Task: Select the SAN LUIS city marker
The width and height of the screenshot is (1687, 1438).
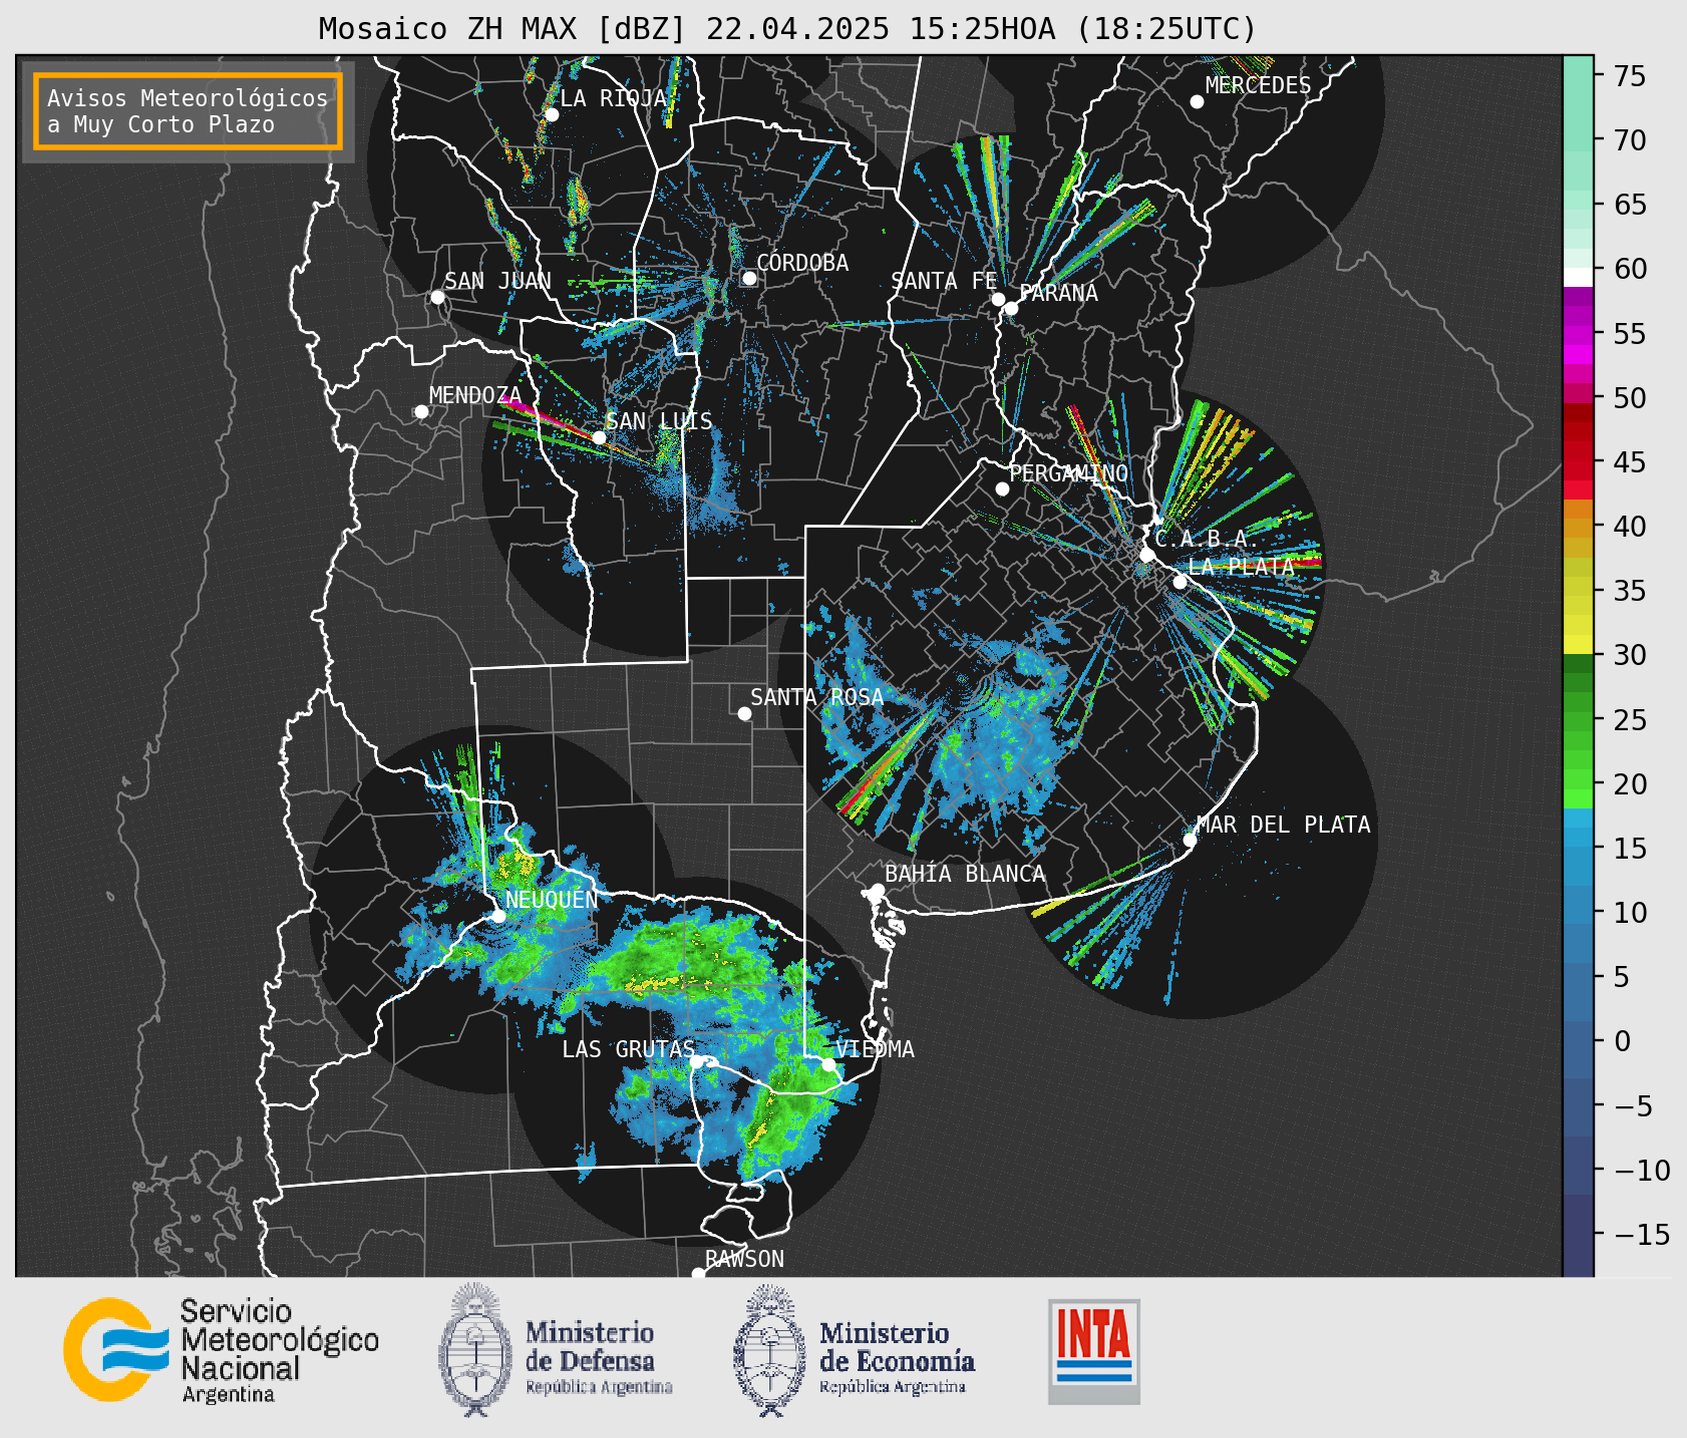Action: point(599,437)
